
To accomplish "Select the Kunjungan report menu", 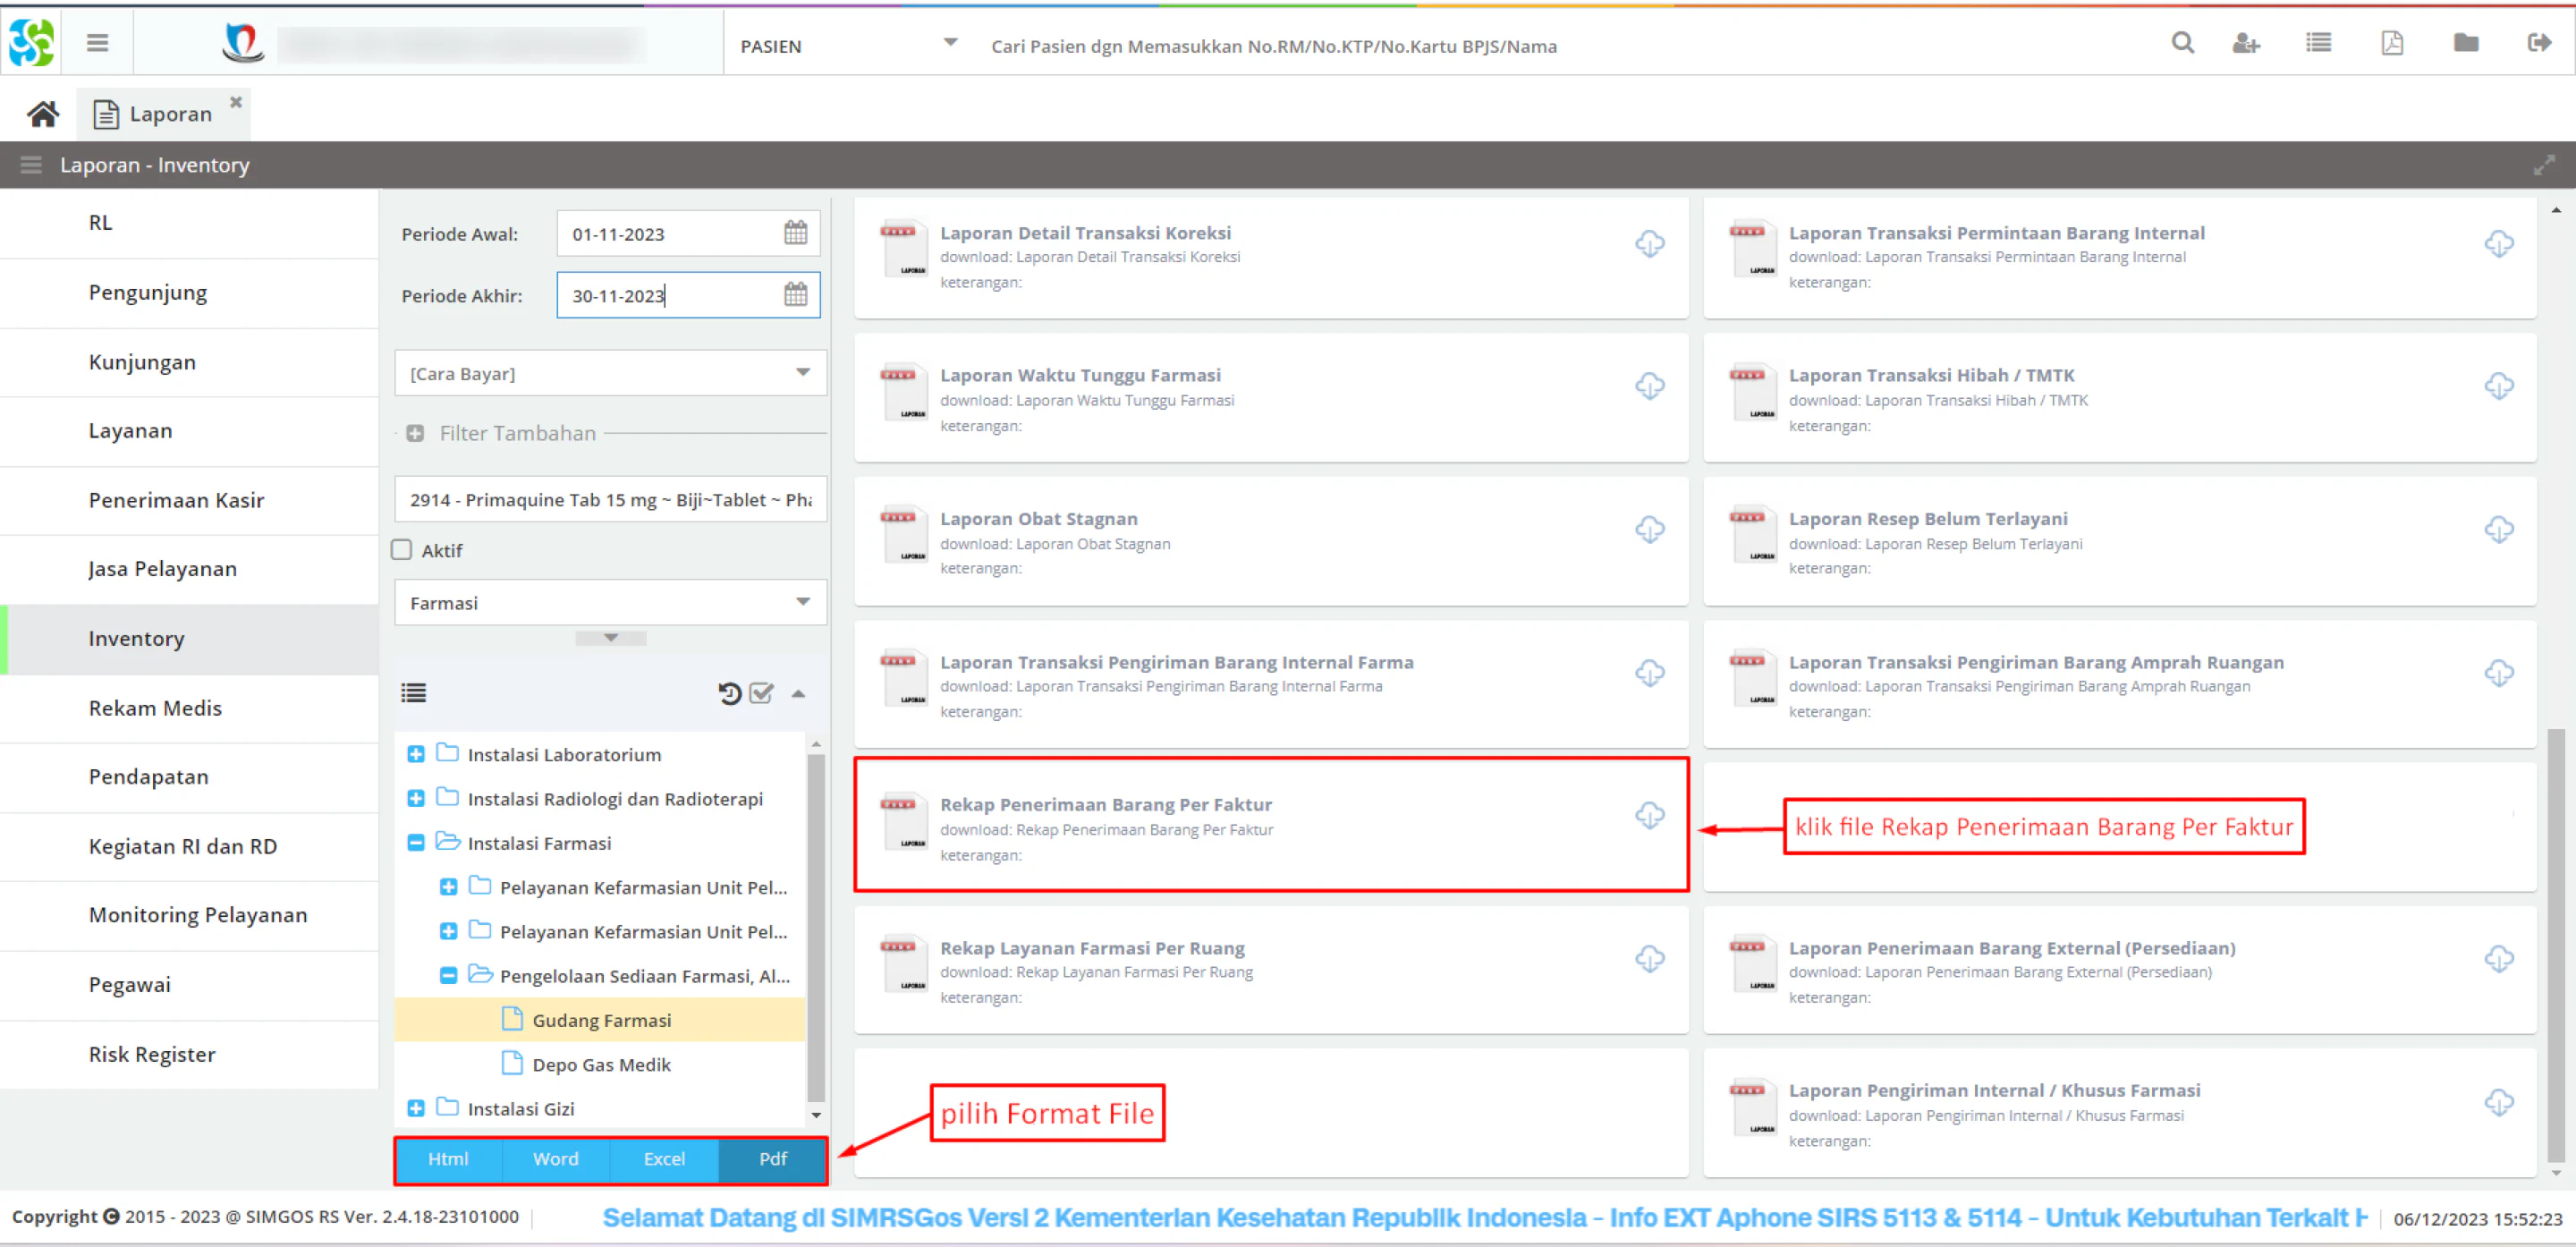I will click(x=189, y=362).
